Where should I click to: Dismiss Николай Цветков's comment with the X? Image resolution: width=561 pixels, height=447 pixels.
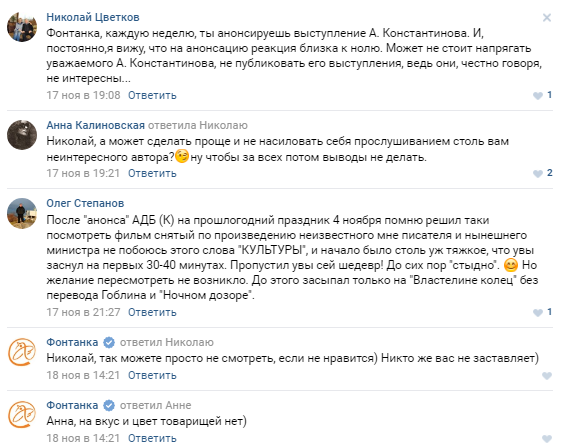[x=547, y=18]
